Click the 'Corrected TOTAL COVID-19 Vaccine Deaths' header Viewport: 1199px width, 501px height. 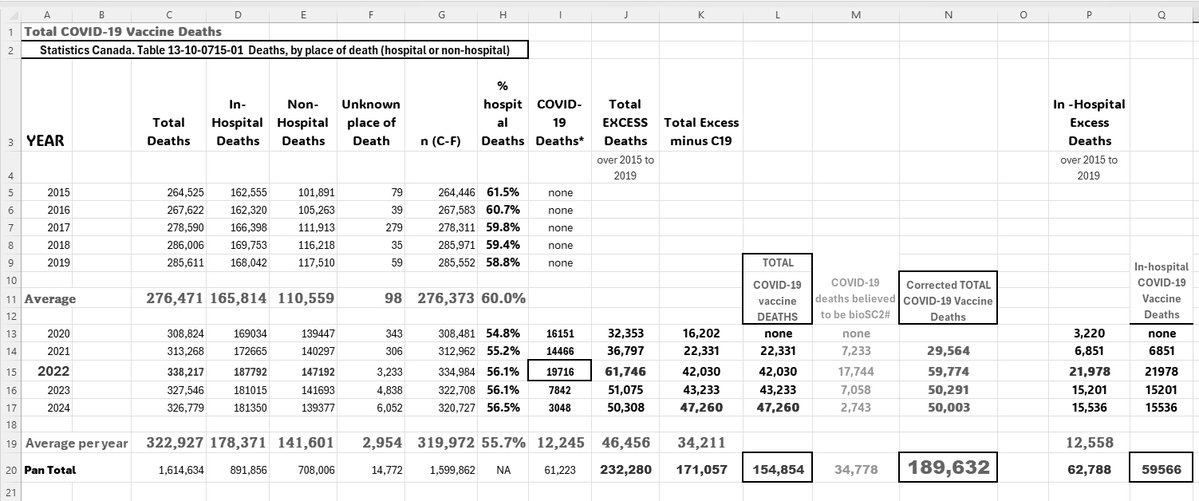point(948,299)
